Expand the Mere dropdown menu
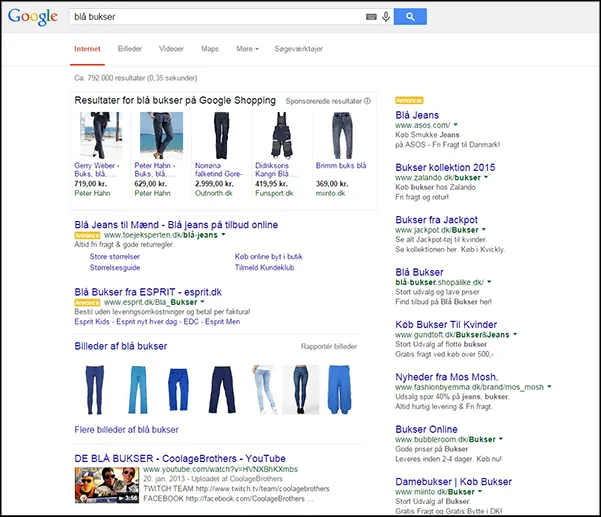Viewport: 601px width, 517px height. [248, 49]
